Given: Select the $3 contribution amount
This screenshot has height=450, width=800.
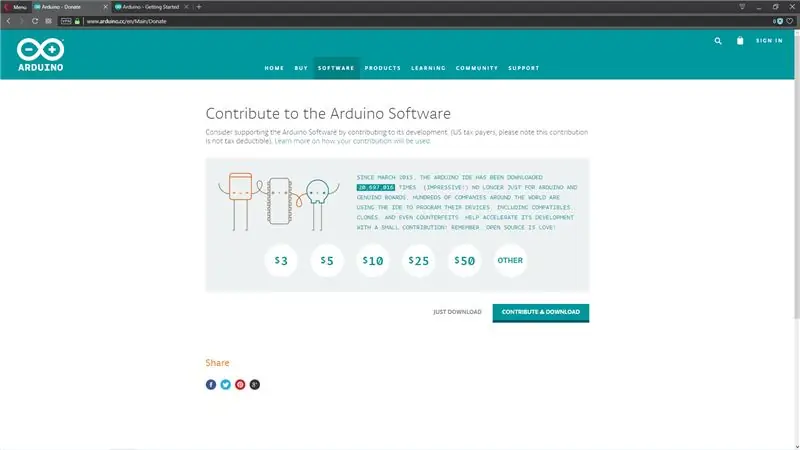Looking at the screenshot, I should point(281,261).
